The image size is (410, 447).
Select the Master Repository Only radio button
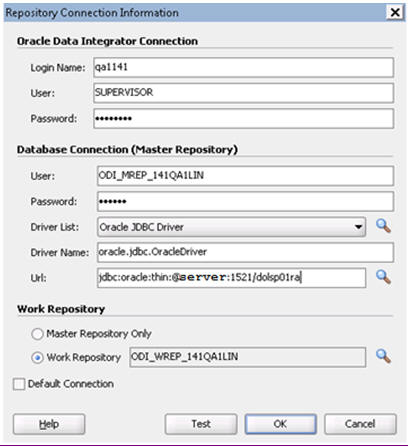(x=37, y=334)
